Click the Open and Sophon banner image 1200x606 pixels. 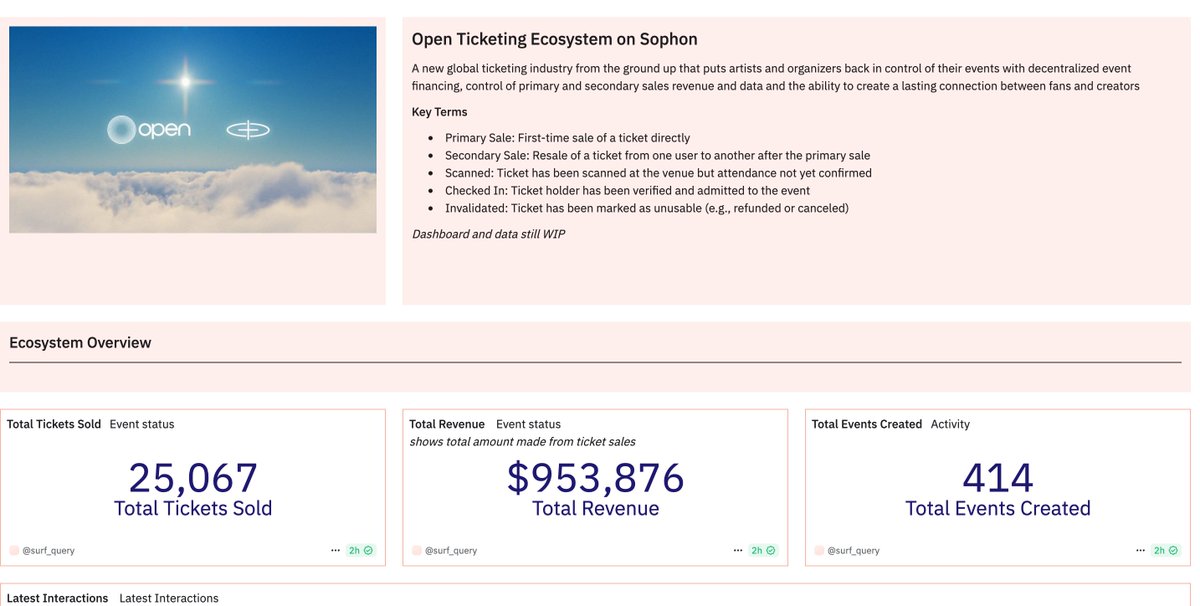coord(193,130)
